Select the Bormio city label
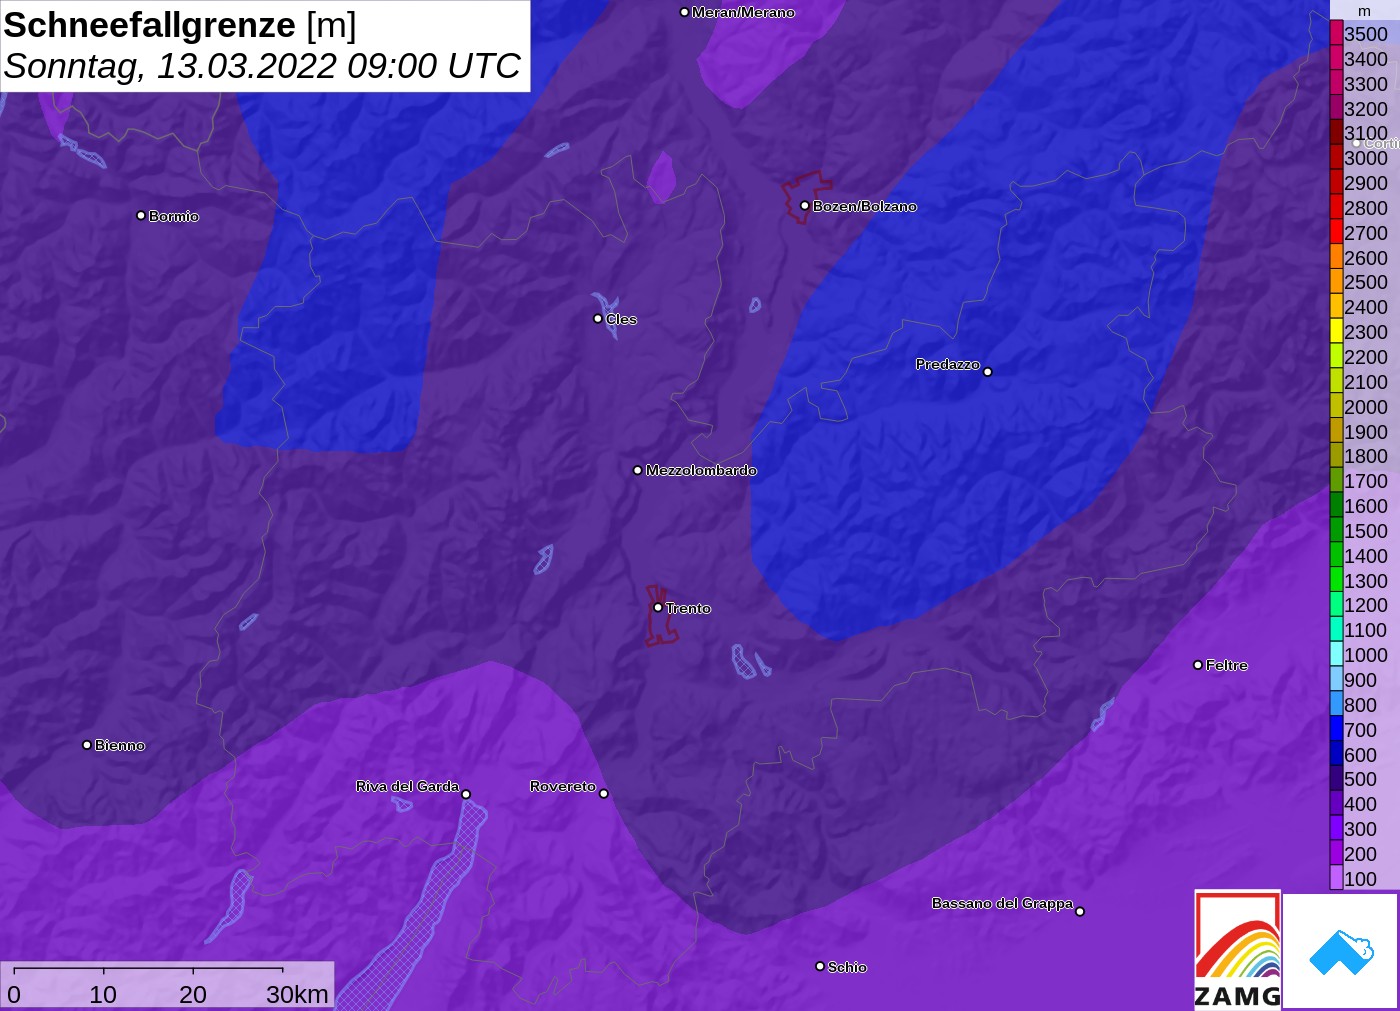 click(x=174, y=216)
